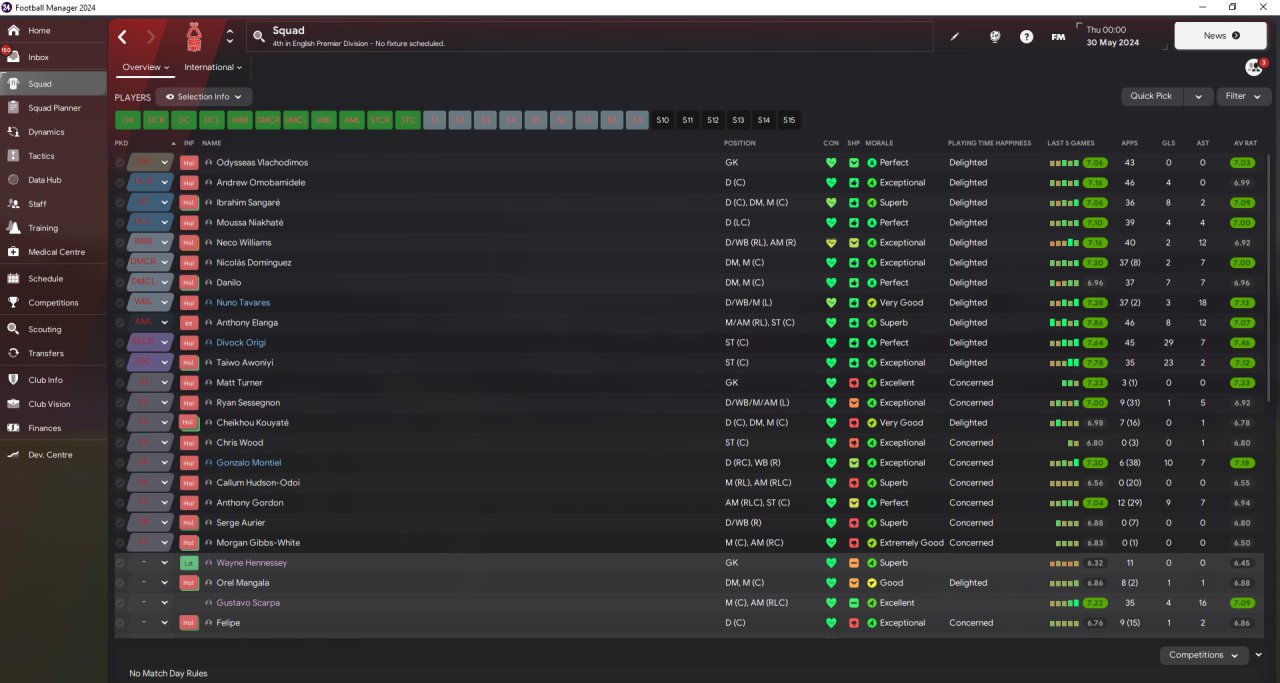Viewport: 1280px width, 683px height.
Task: Open the Home sidebar icon
Action: point(13,31)
